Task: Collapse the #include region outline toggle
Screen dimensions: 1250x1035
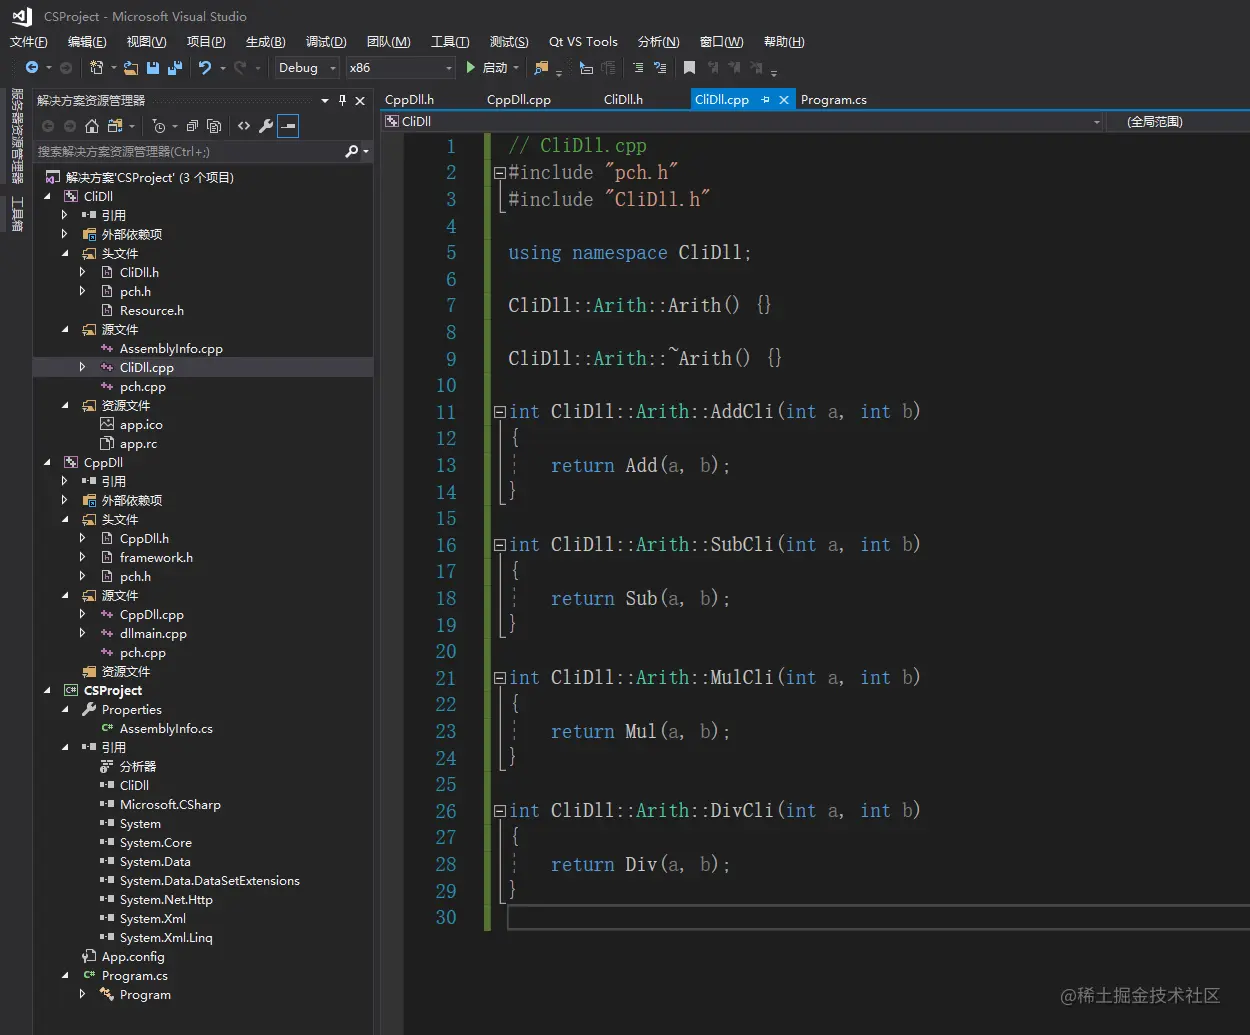Action: pos(499,173)
